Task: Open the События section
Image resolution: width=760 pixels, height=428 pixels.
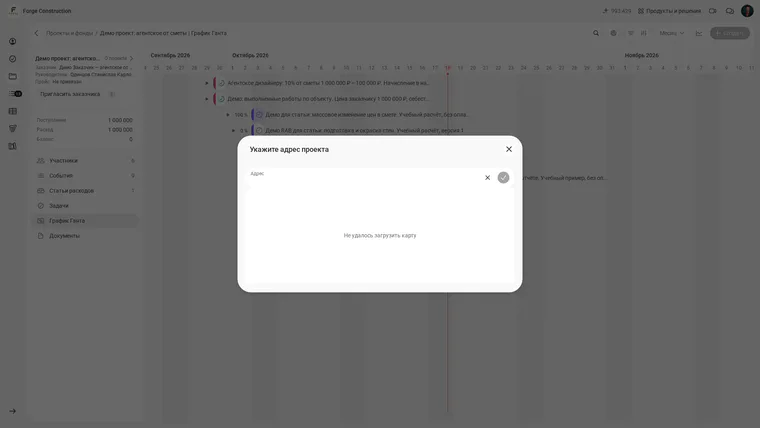Action: [x=86, y=175]
